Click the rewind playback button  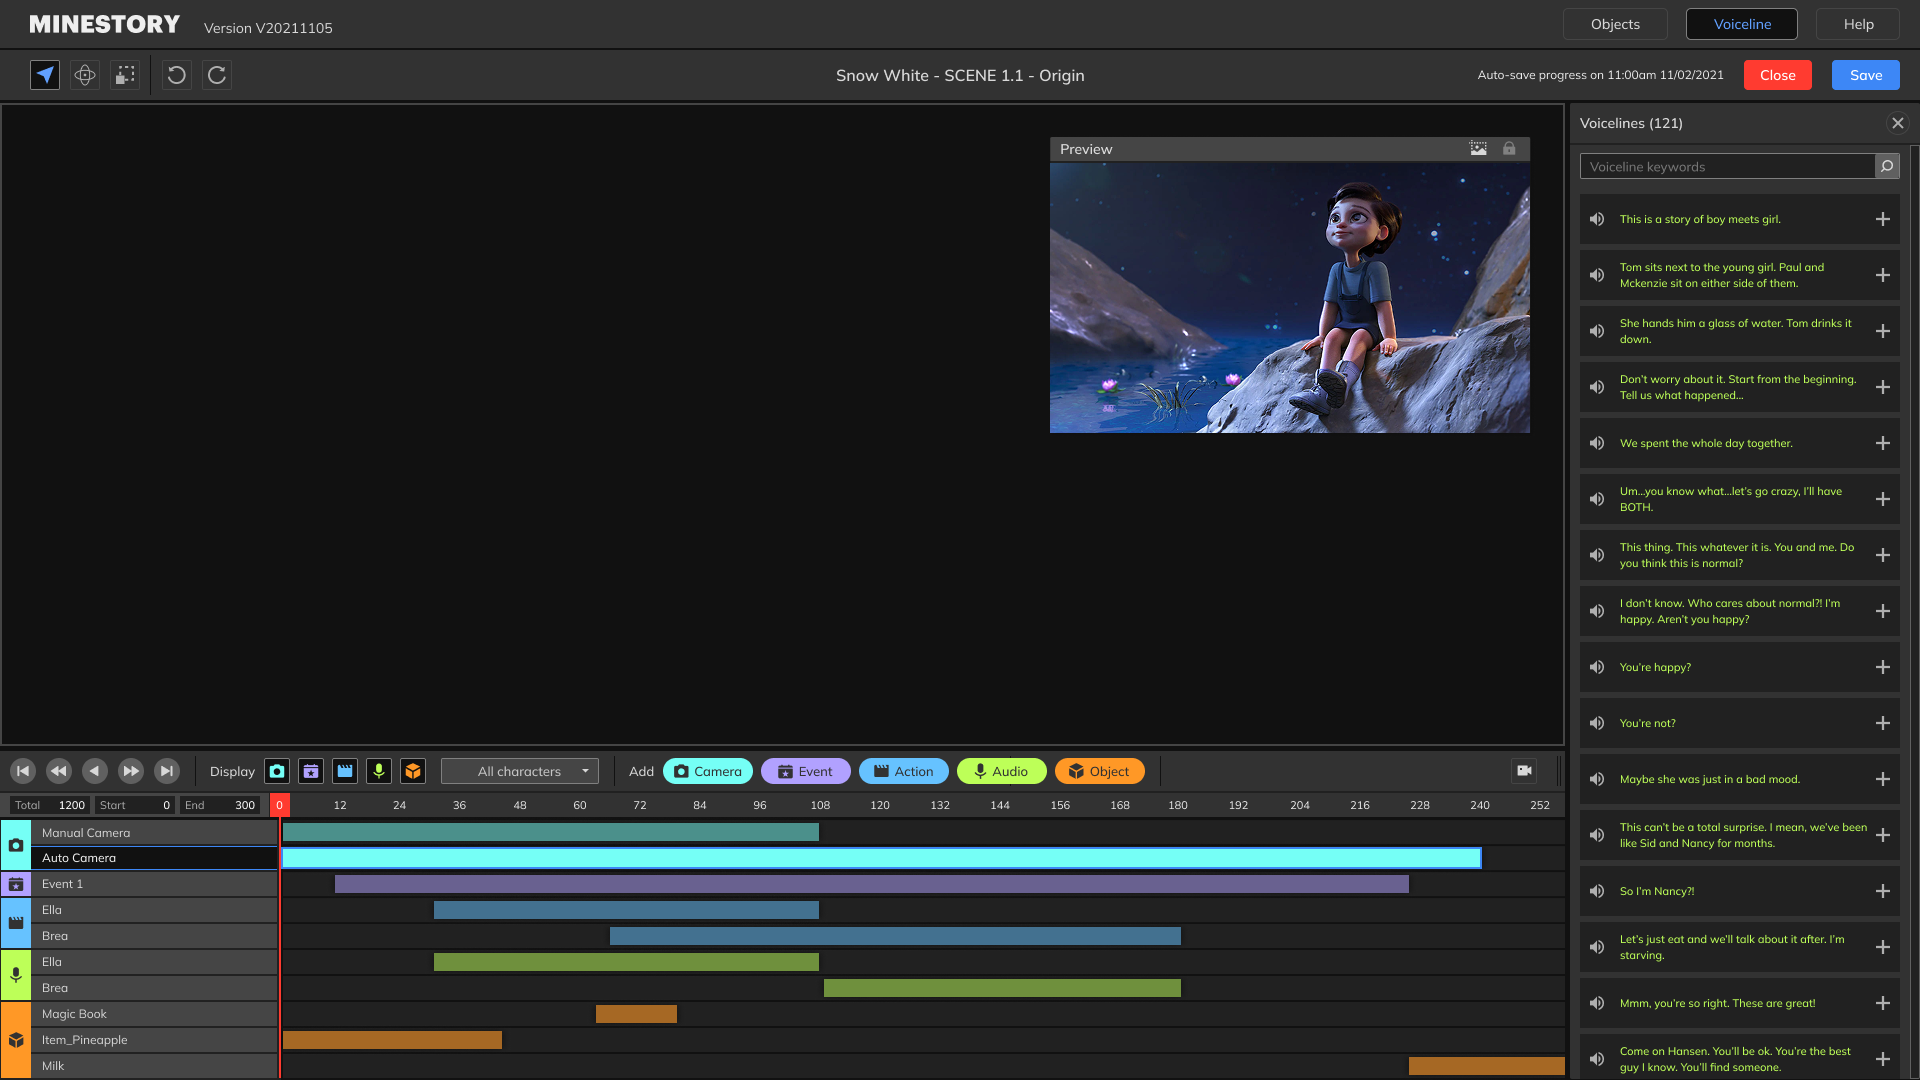(x=59, y=771)
